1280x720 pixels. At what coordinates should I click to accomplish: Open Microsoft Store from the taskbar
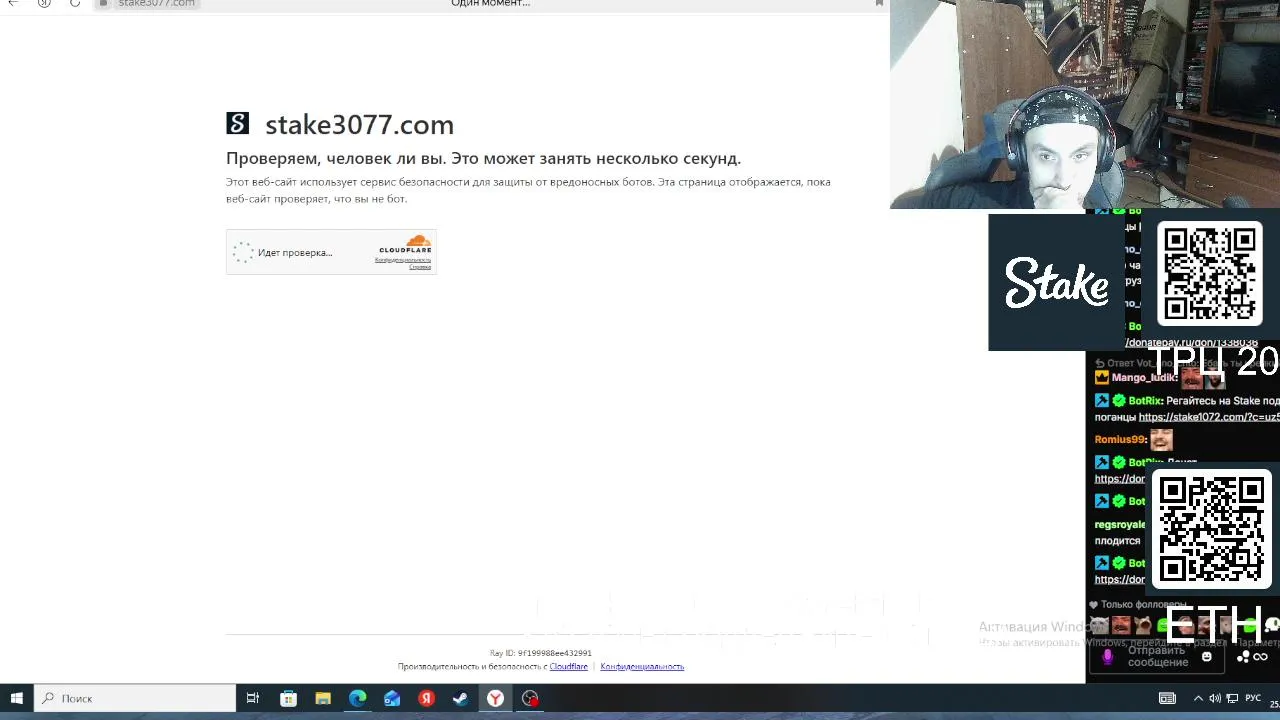(288, 698)
